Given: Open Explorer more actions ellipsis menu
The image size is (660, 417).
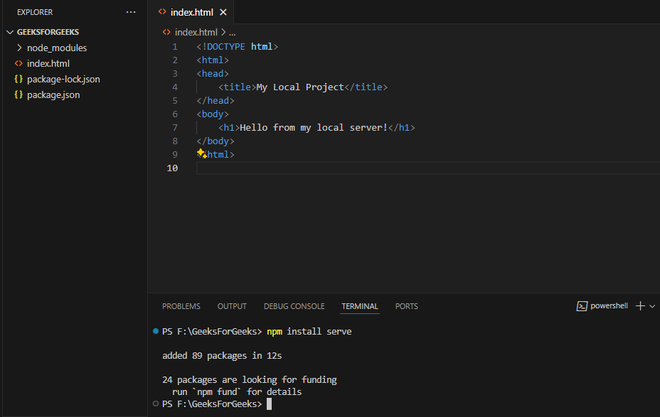Looking at the screenshot, I should click(x=130, y=12).
